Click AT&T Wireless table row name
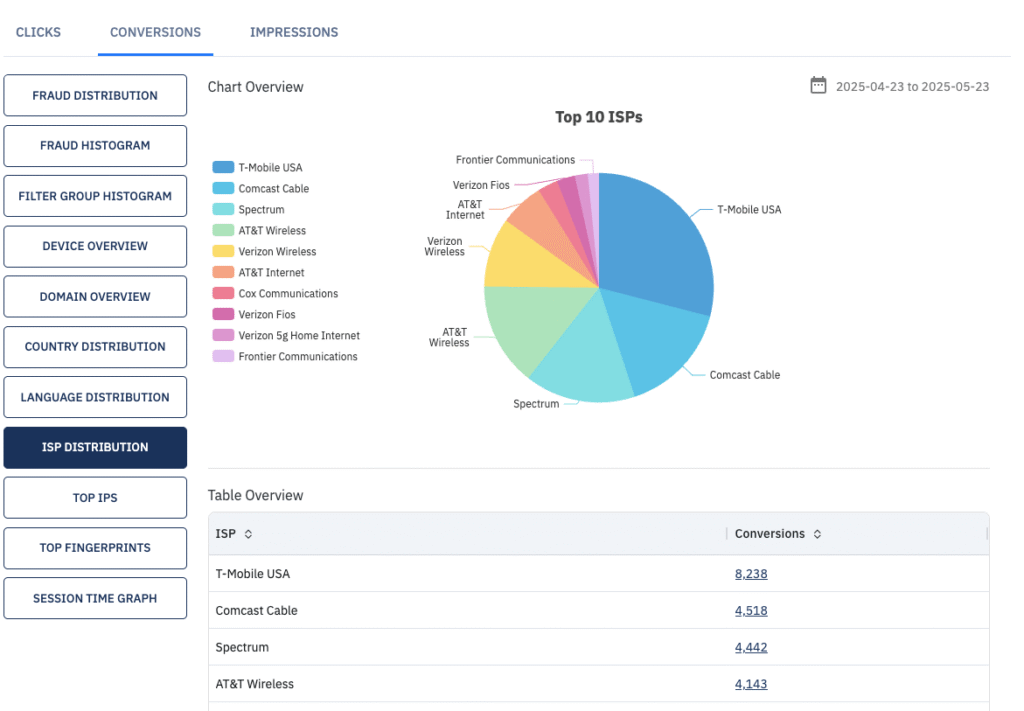This screenshot has height=711, width=1024. tap(254, 684)
